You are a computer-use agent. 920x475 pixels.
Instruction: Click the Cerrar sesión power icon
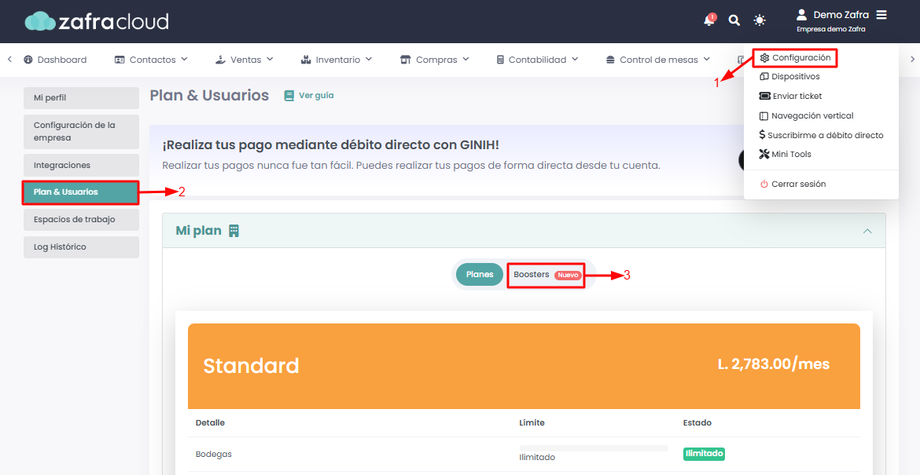(764, 184)
